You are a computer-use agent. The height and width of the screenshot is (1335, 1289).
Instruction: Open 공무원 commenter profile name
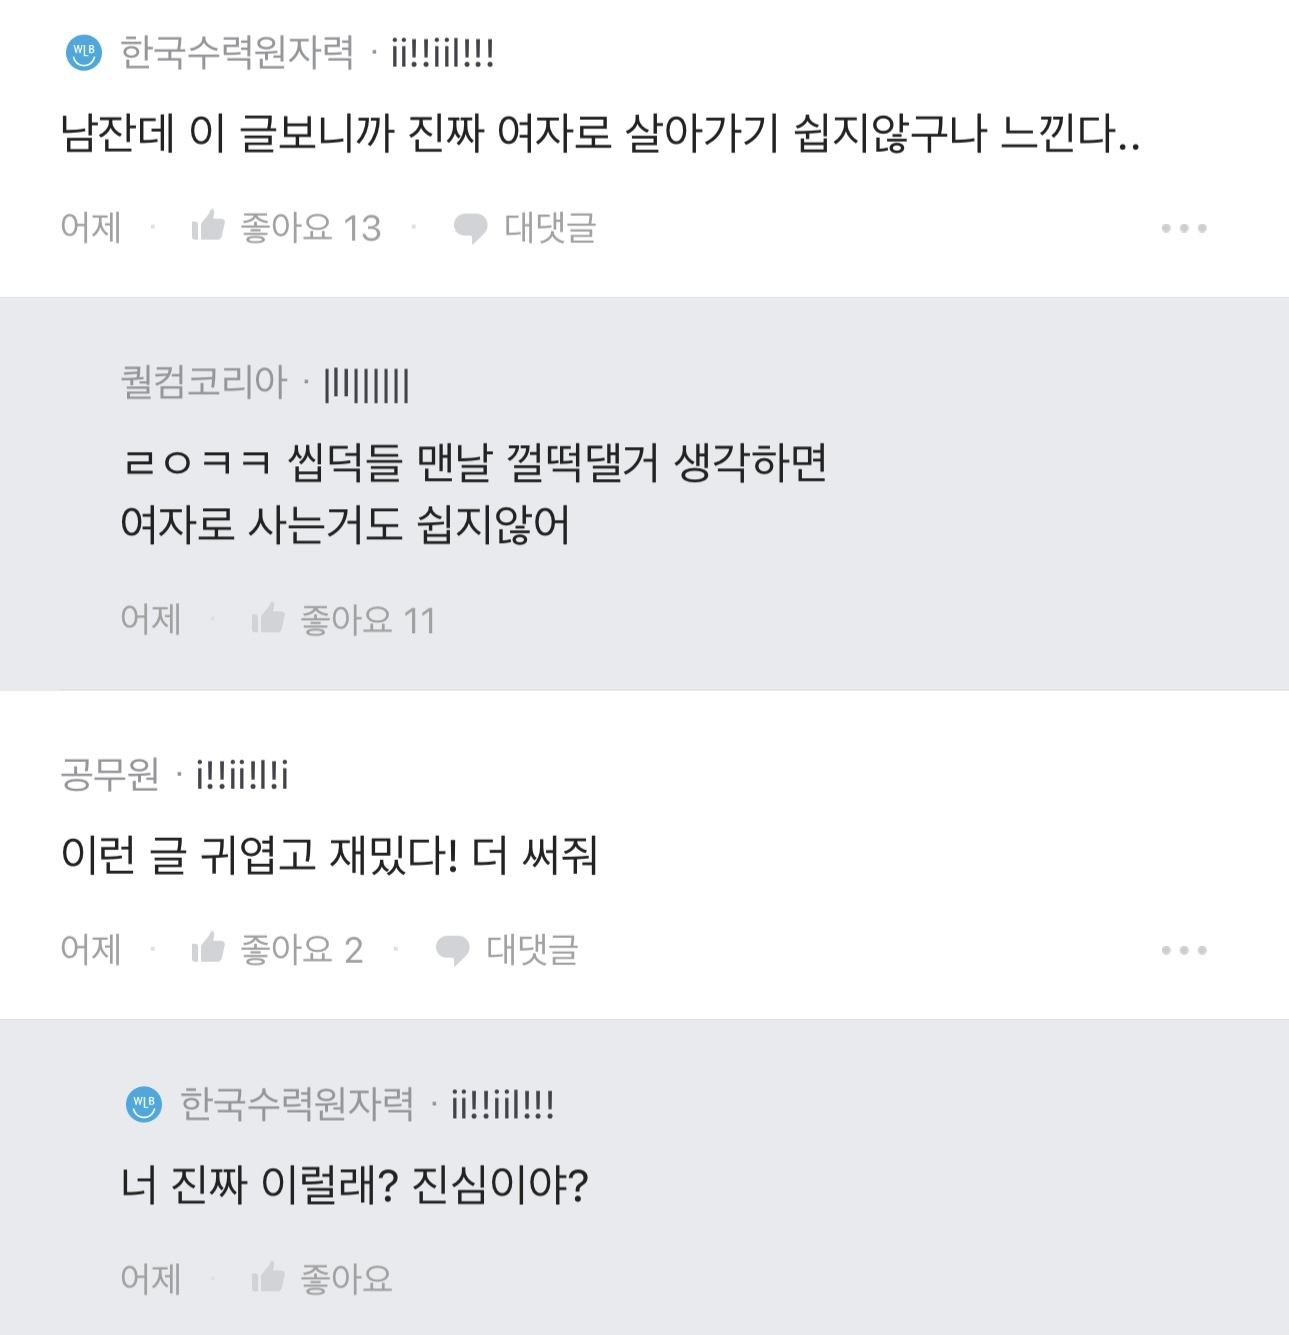(110, 774)
